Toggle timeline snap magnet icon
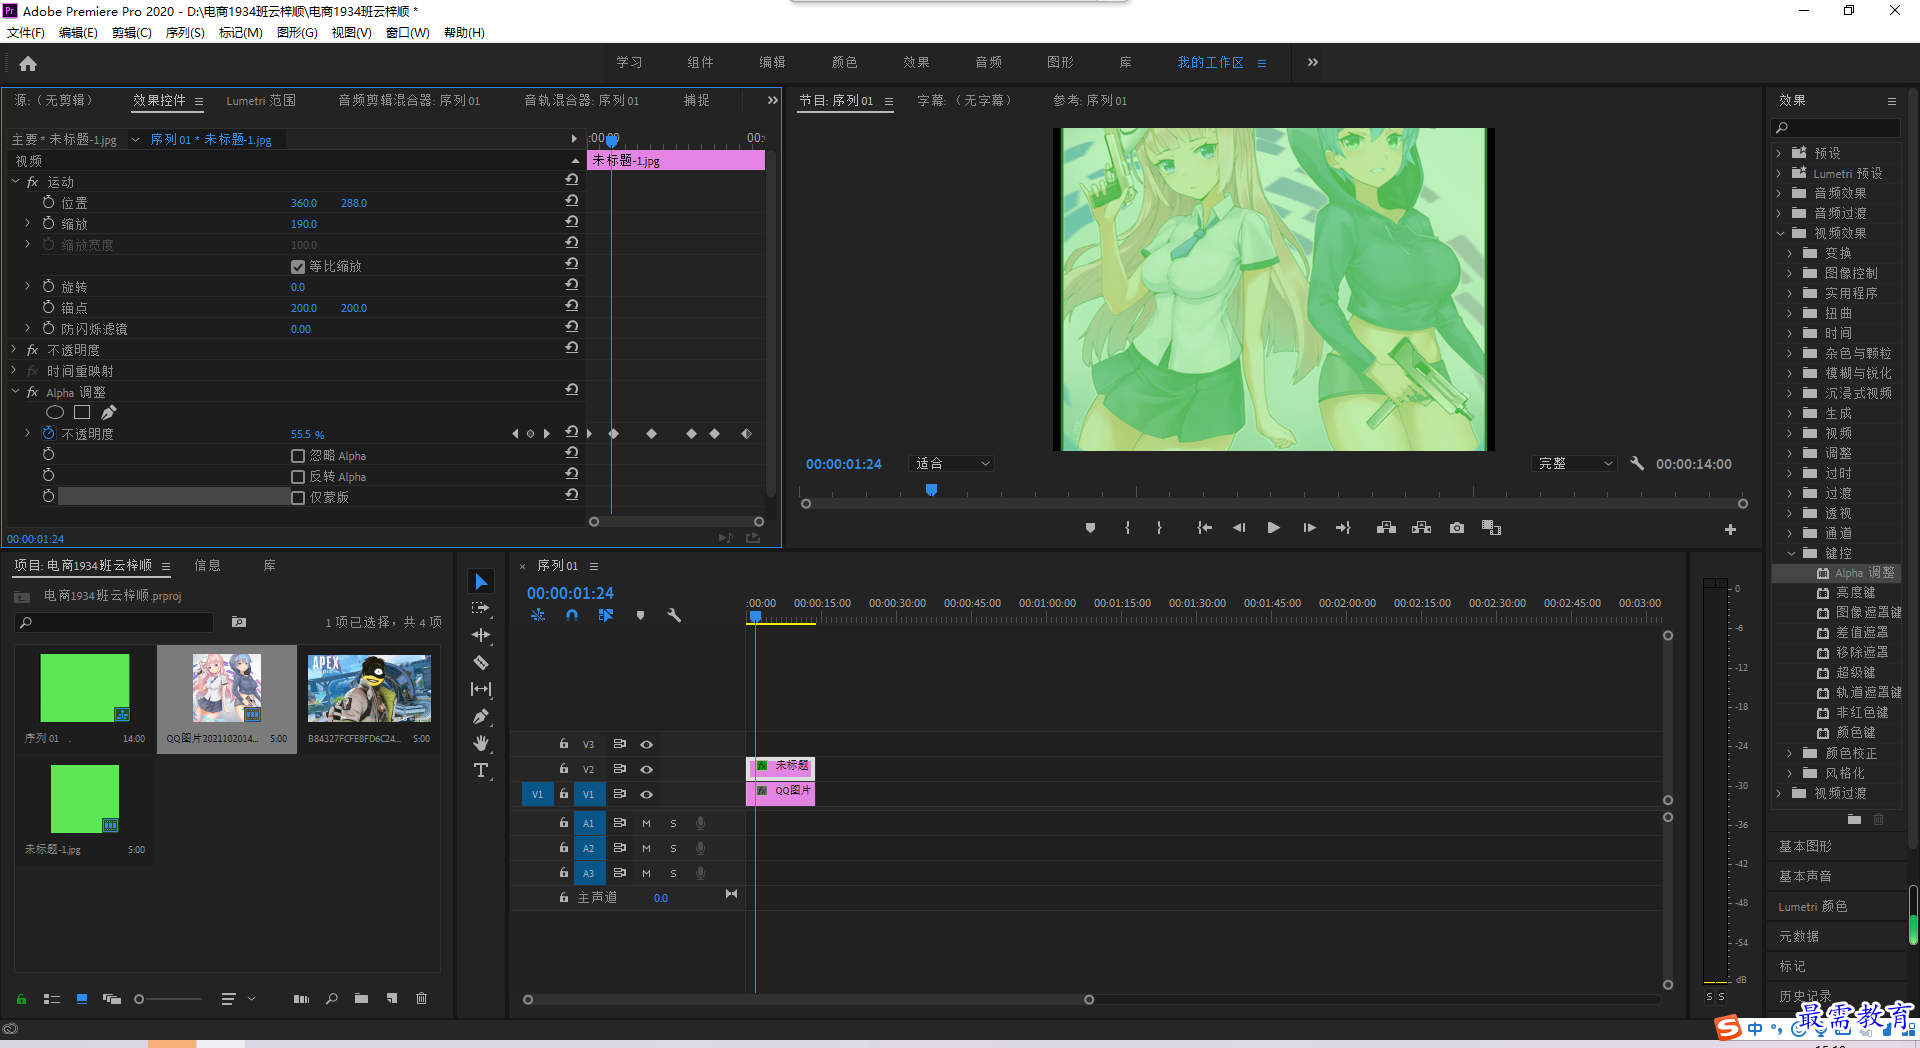Image resolution: width=1920 pixels, height=1048 pixels. pos(572,616)
